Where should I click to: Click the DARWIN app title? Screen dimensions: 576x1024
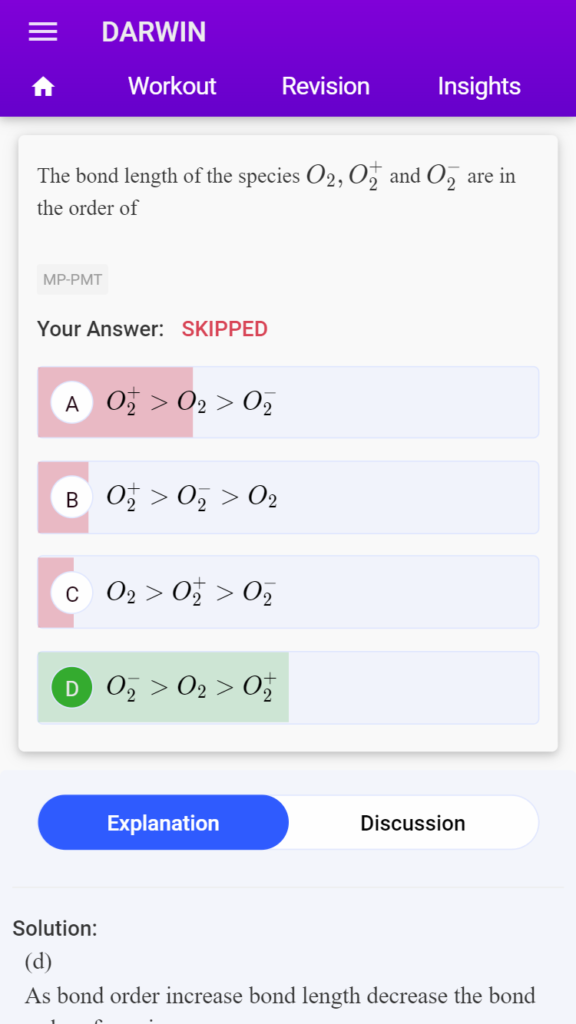153,32
